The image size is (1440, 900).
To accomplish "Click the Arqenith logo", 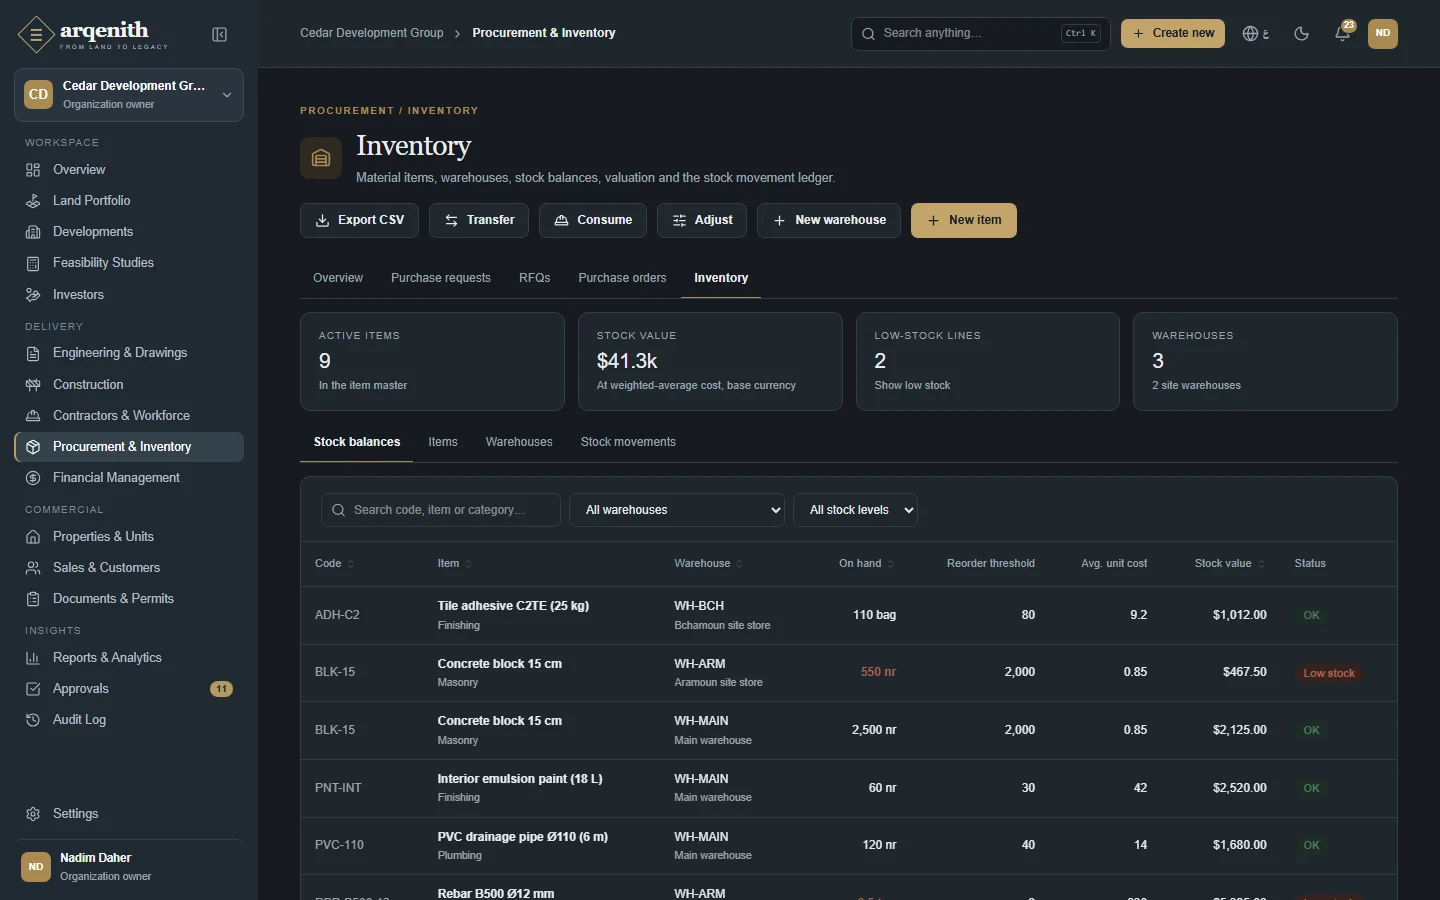I will pos(93,35).
